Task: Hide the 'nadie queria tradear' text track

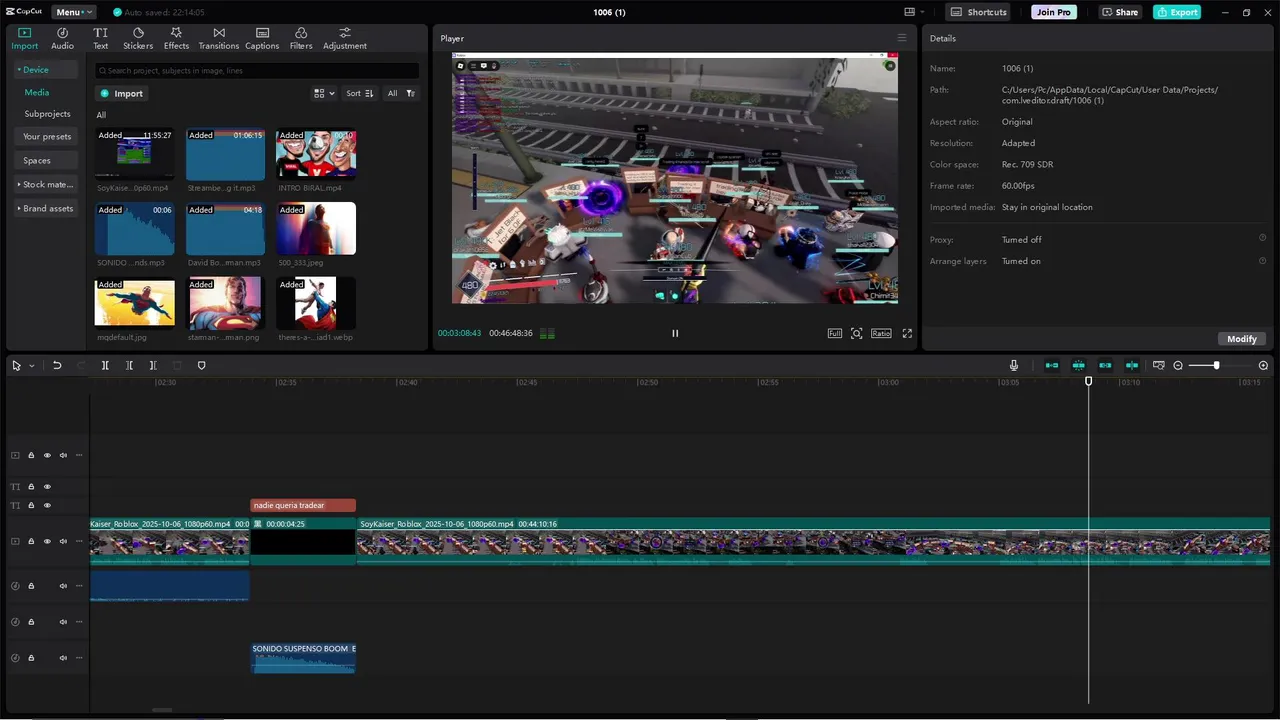Action: pos(47,505)
